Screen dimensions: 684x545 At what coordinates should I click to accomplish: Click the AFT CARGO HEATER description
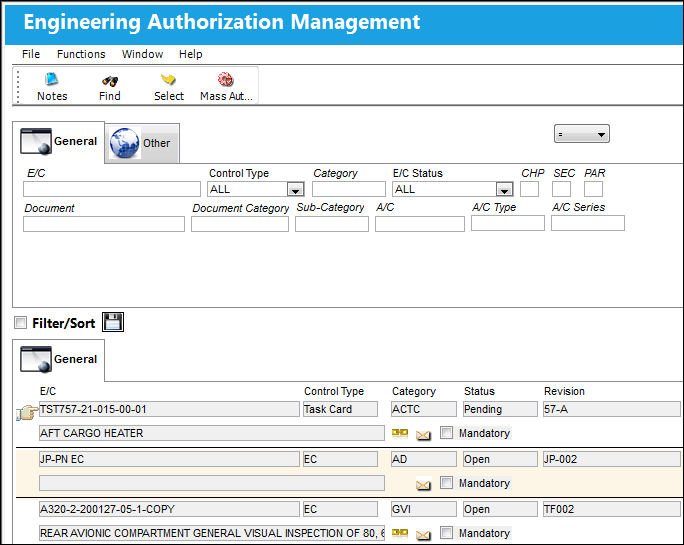tap(212, 433)
